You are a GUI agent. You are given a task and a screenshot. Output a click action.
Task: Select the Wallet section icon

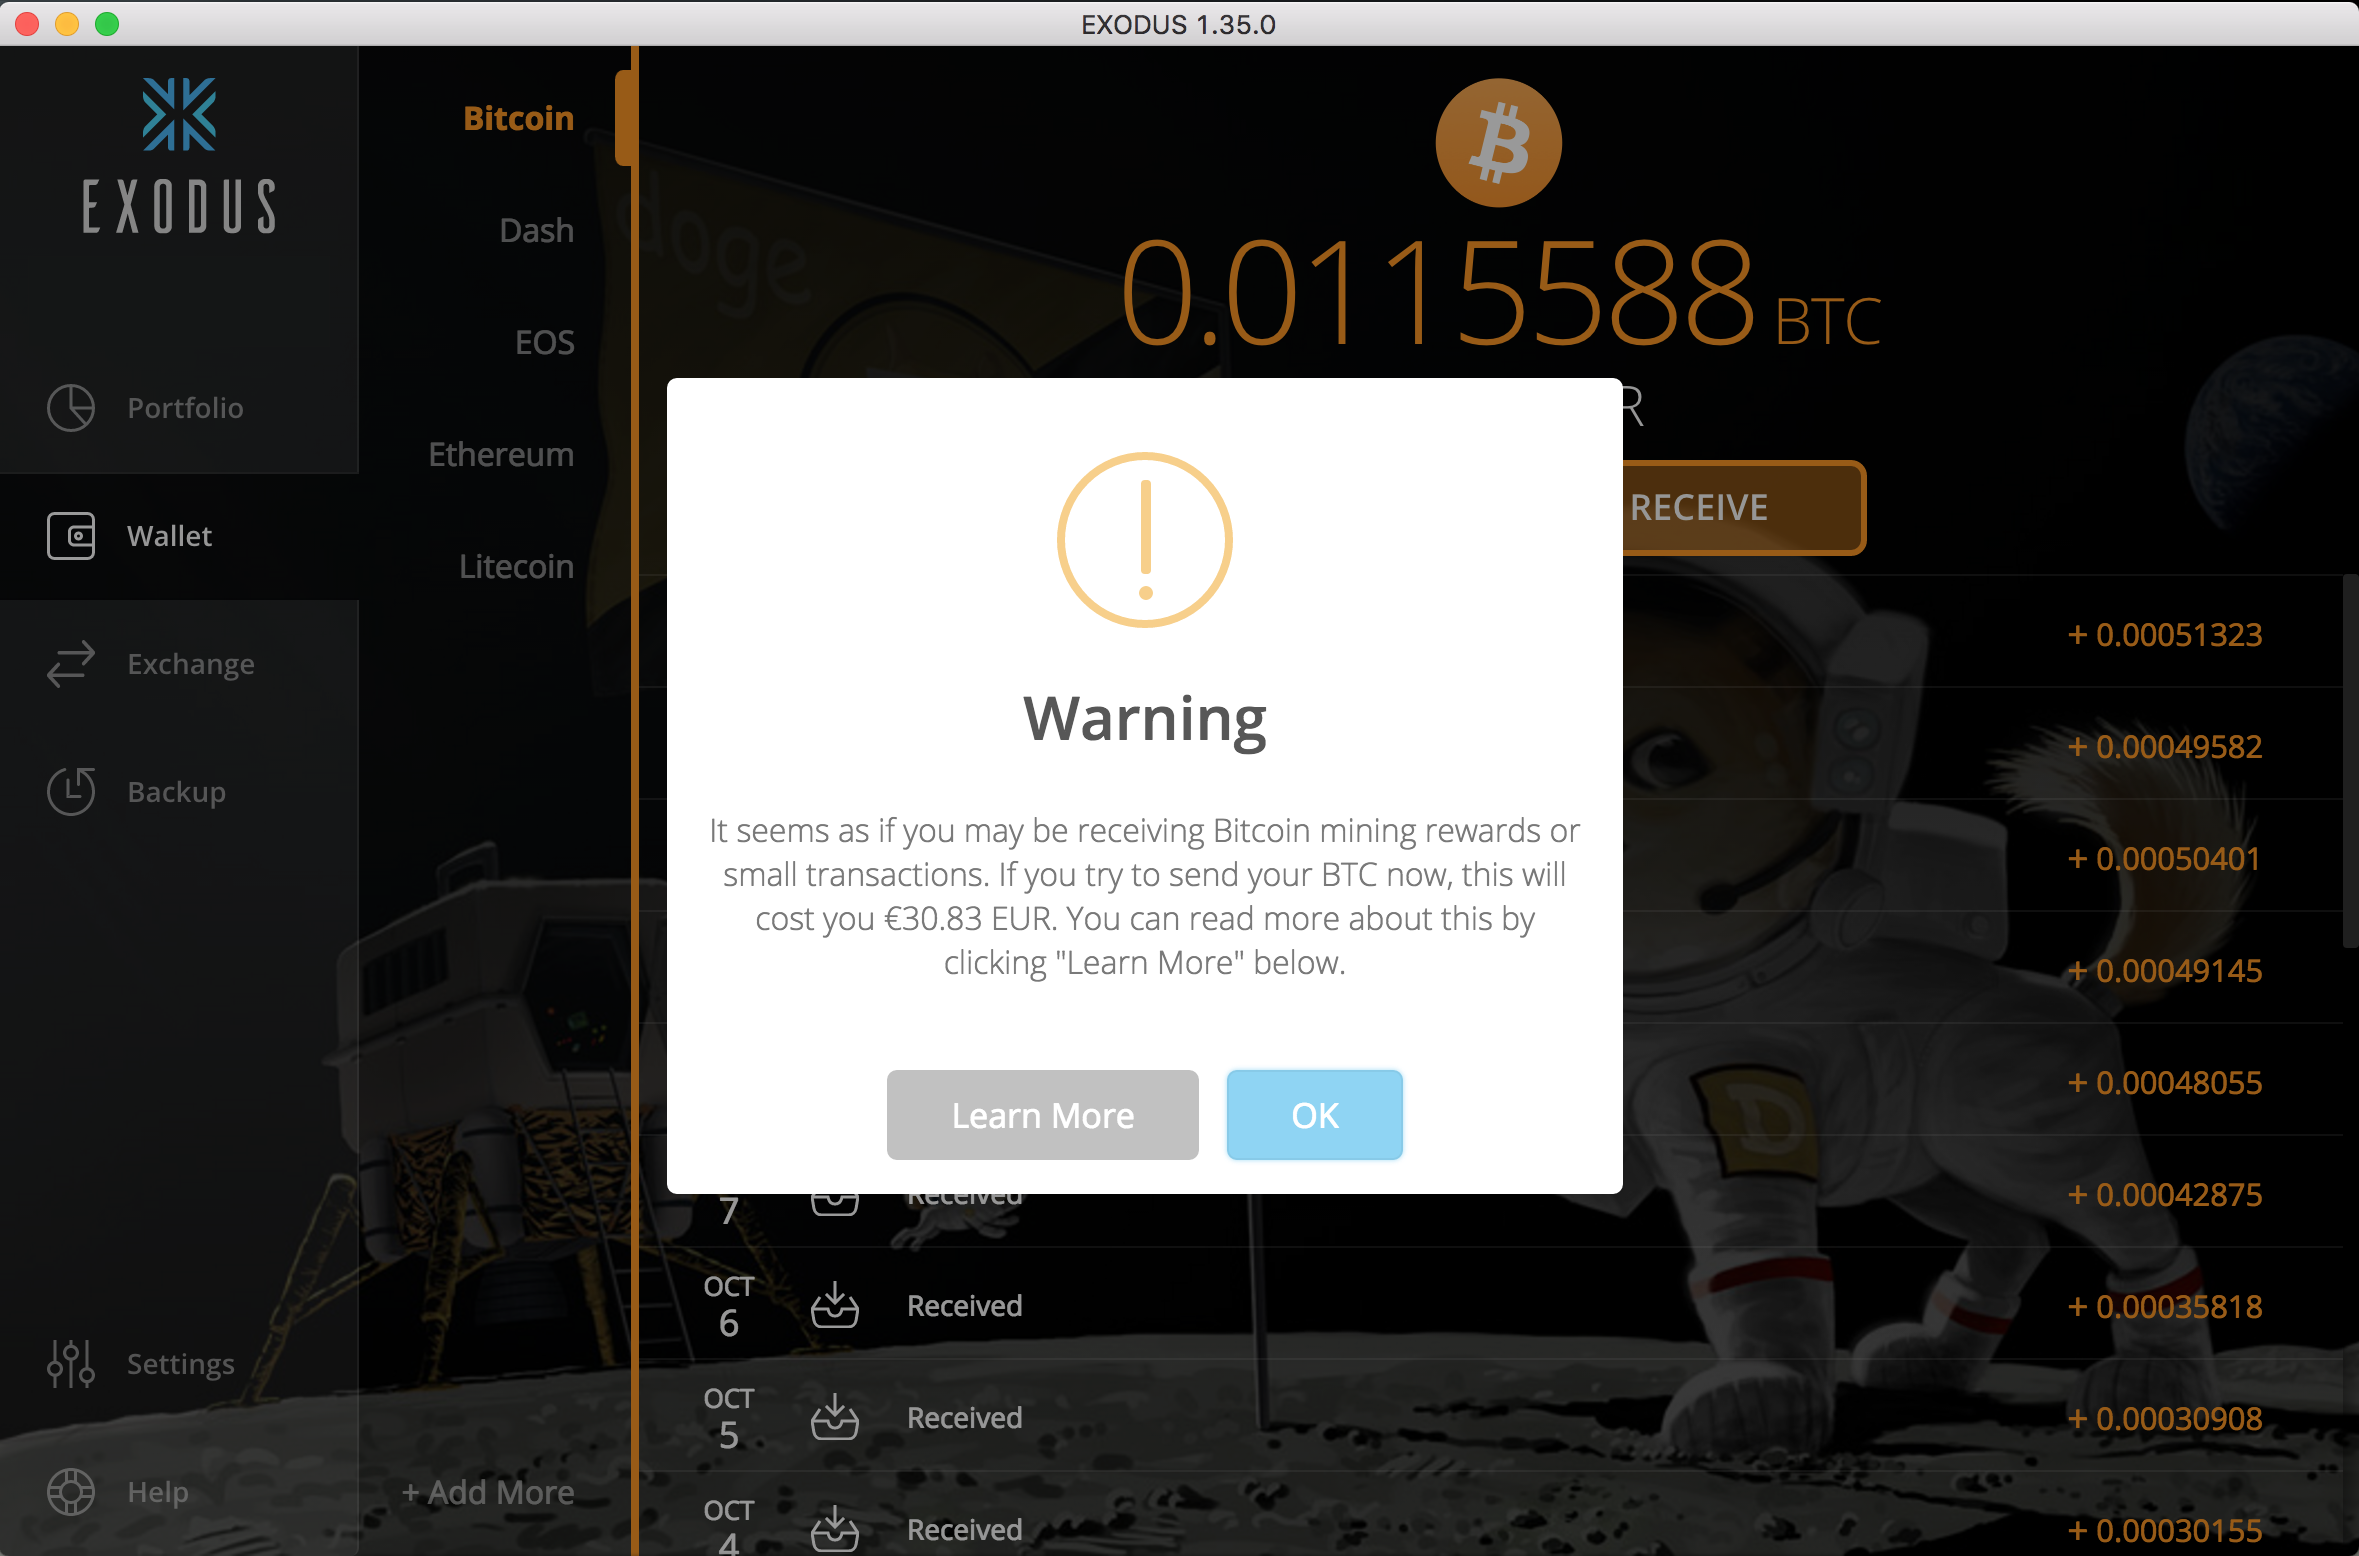(x=71, y=536)
